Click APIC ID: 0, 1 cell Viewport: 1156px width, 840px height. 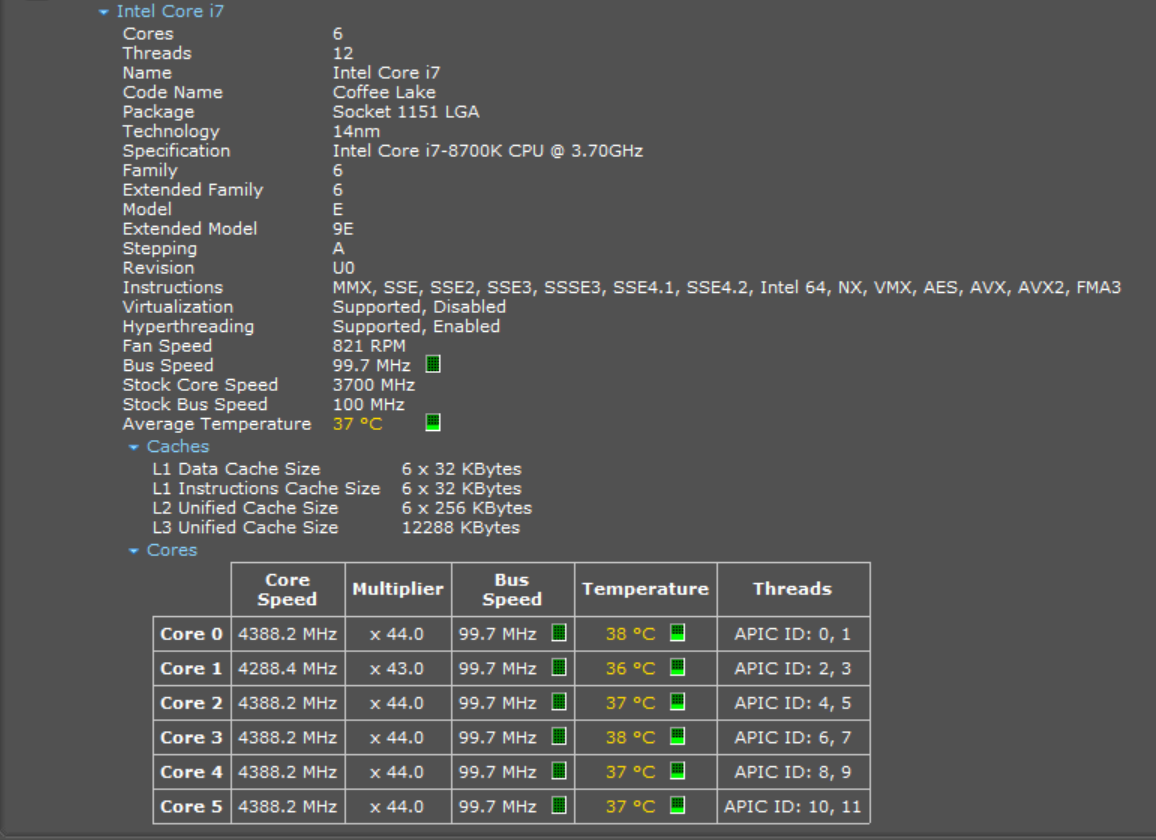coord(793,634)
